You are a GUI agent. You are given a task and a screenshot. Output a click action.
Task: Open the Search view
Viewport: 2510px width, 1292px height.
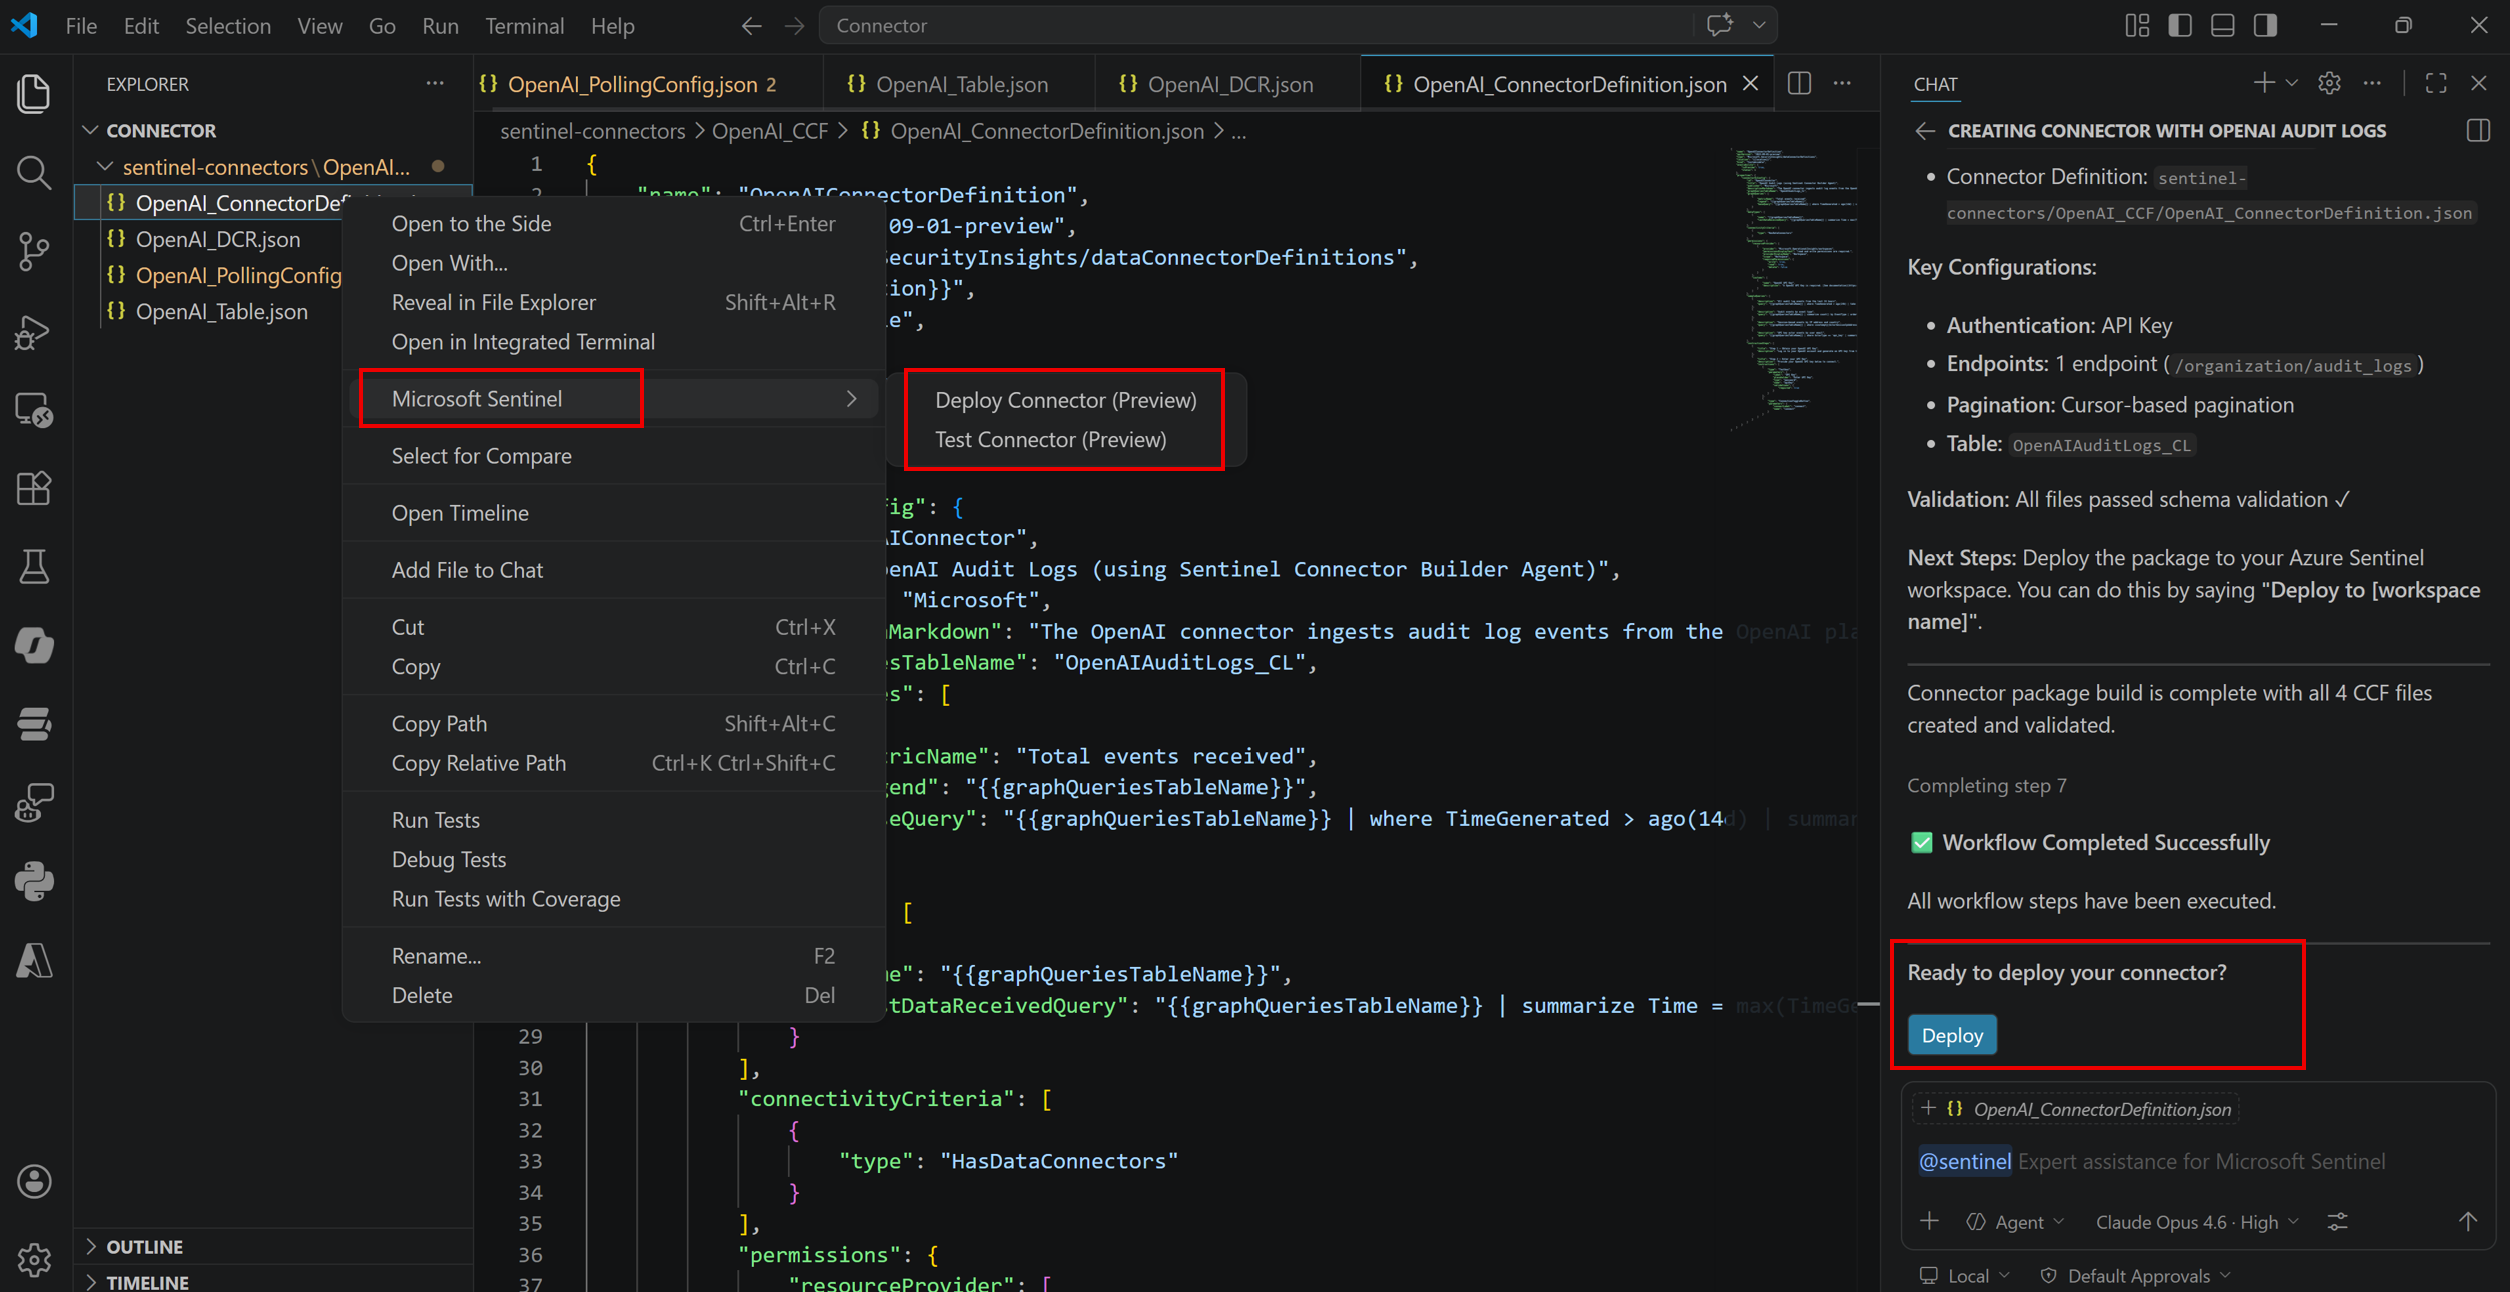pyautogui.click(x=34, y=173)
